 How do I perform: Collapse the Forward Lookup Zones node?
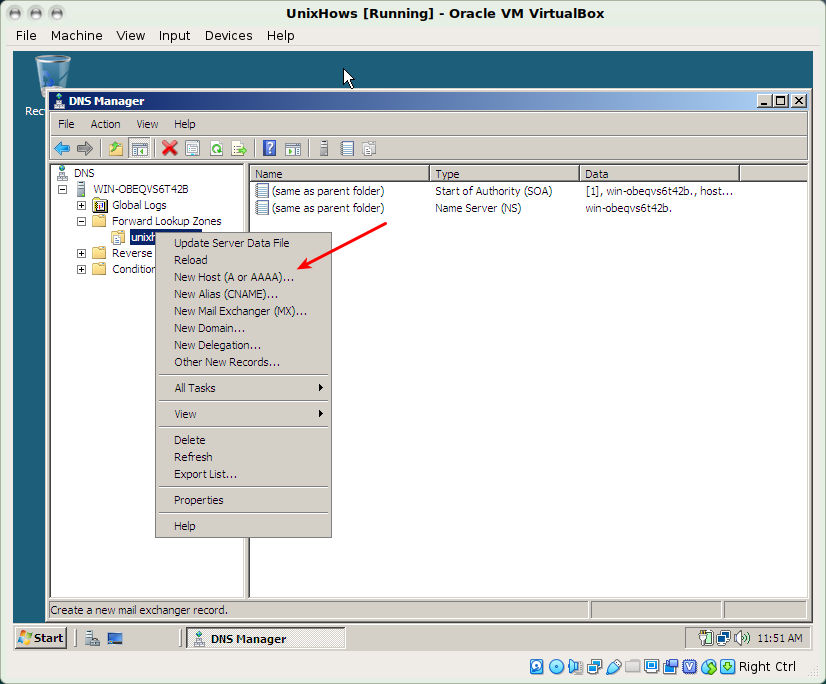[x=82, y=221]
